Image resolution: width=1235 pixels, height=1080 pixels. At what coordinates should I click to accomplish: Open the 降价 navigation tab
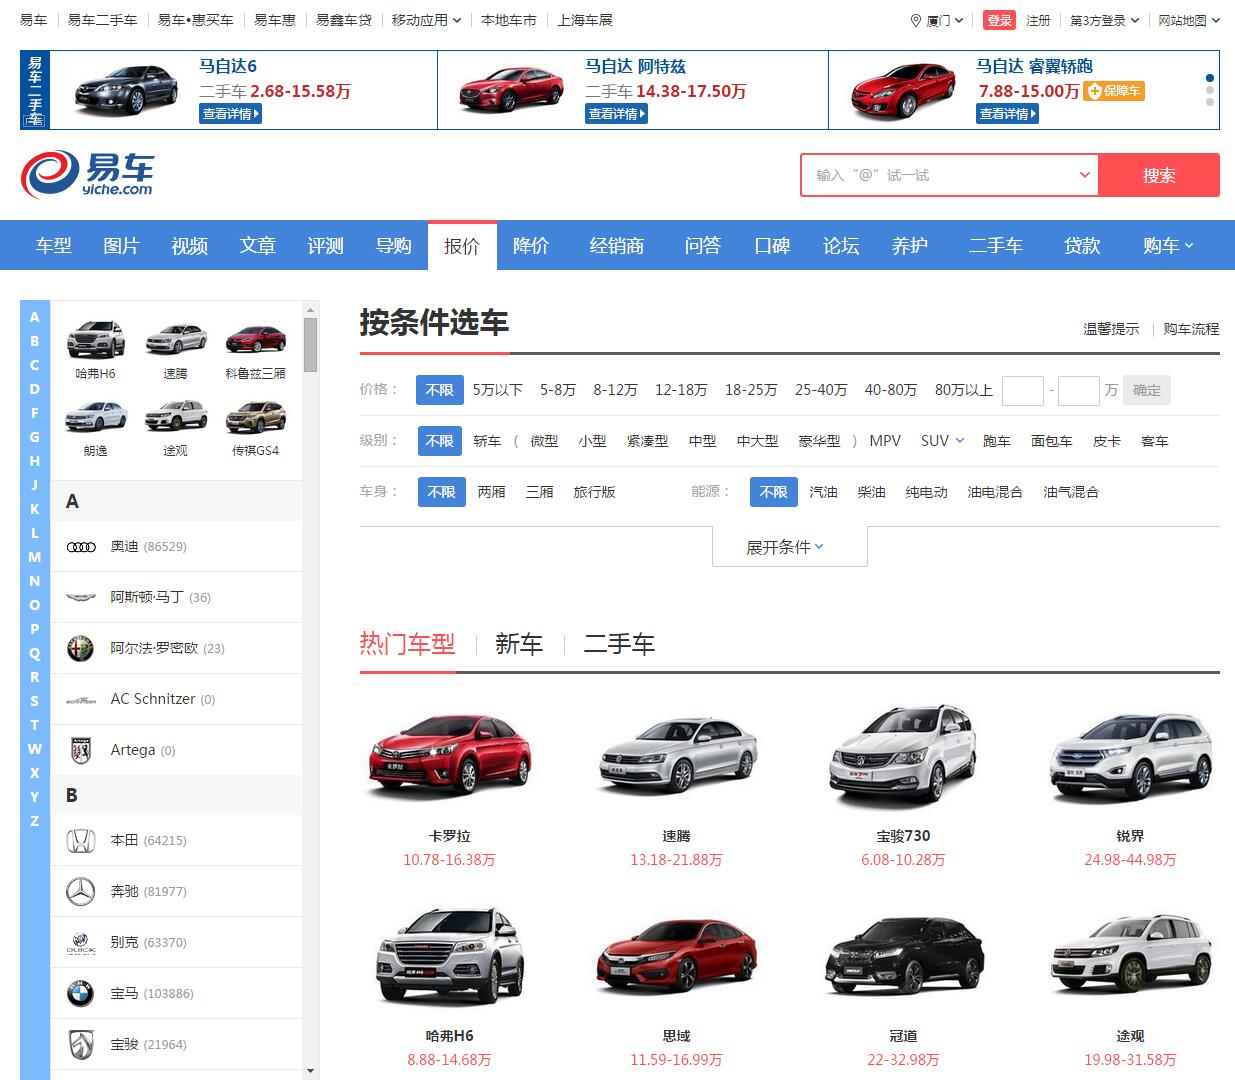coord(531,245)
